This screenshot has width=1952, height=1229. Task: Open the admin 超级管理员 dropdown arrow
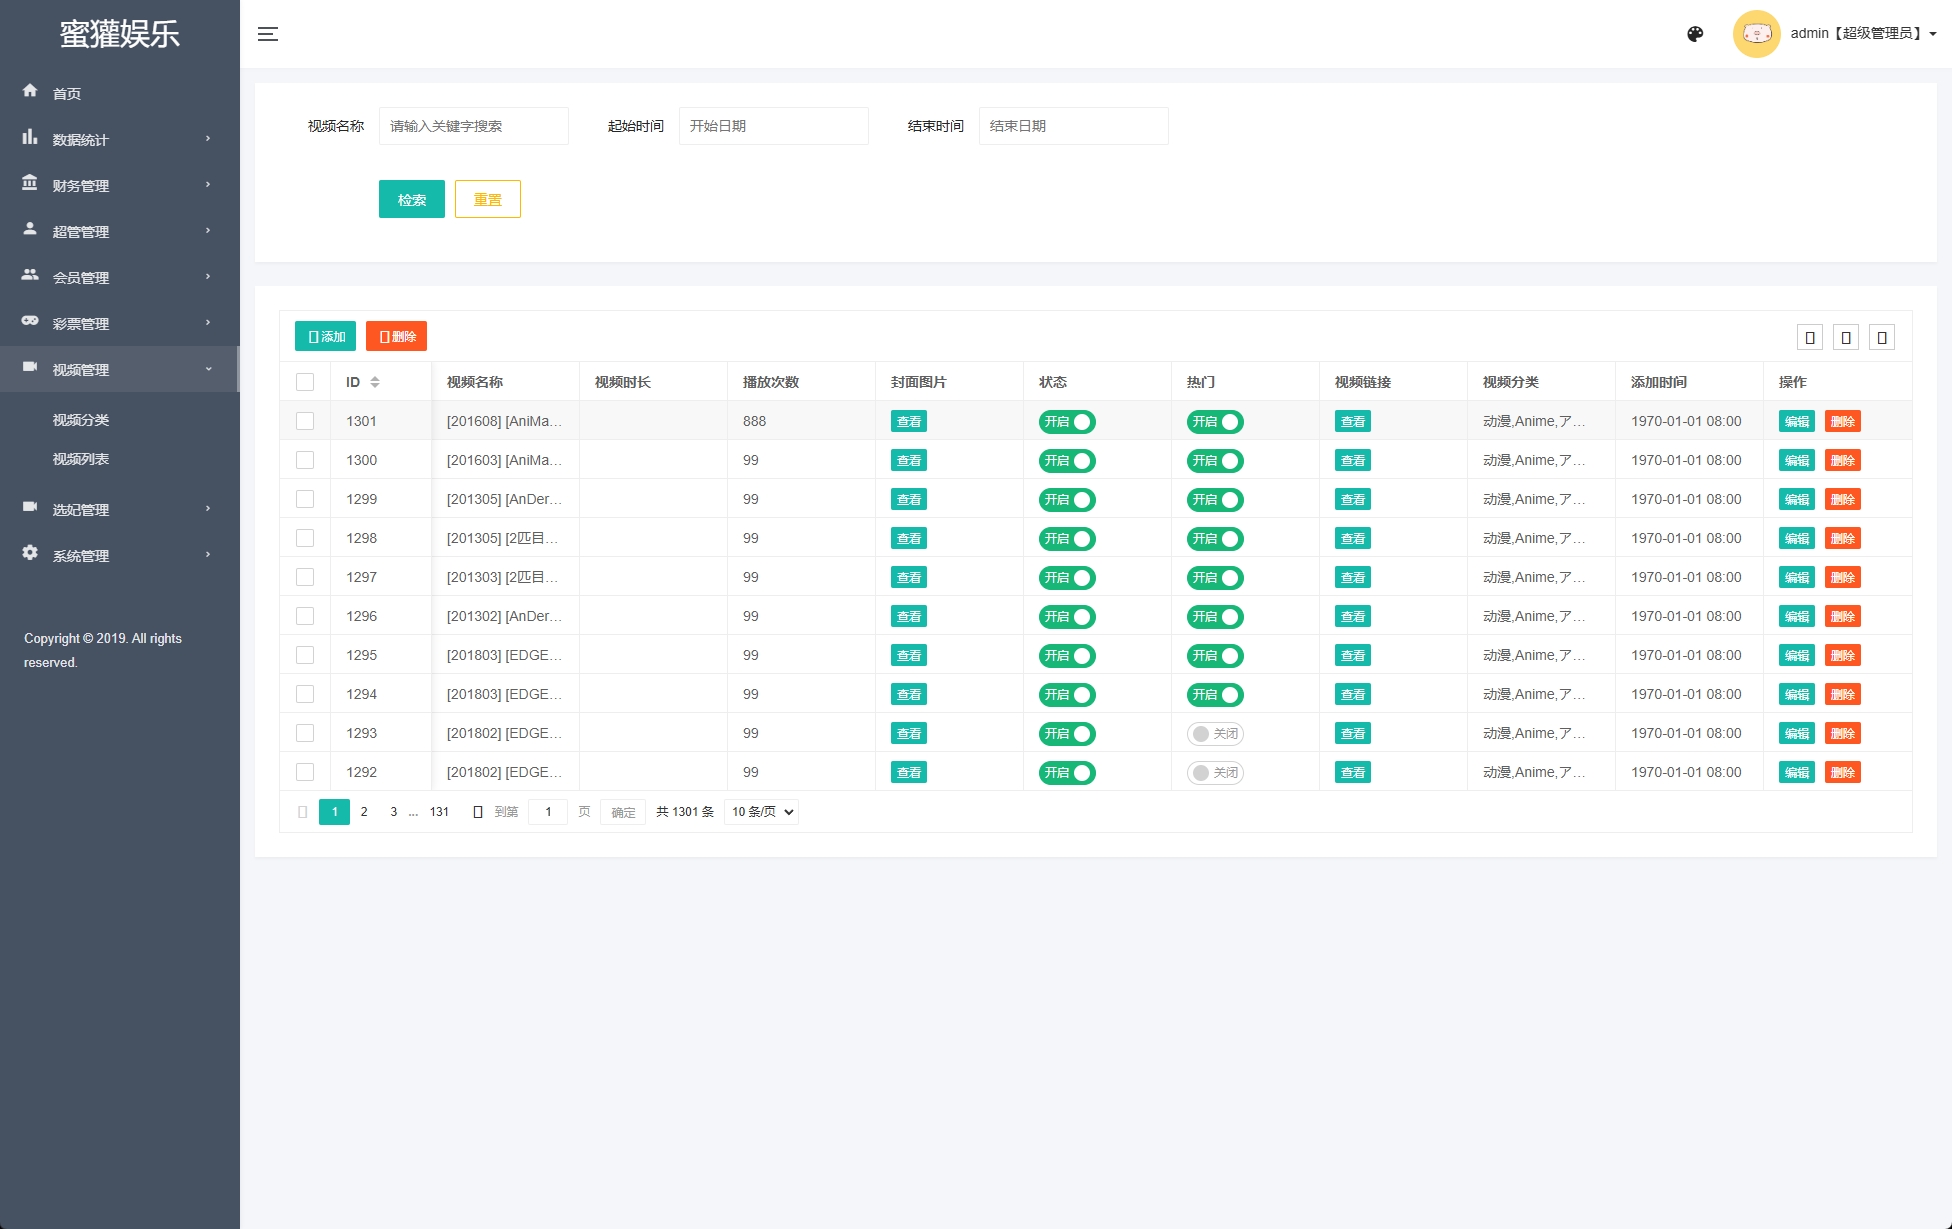pyautogui.click(x=1933, y=34)
